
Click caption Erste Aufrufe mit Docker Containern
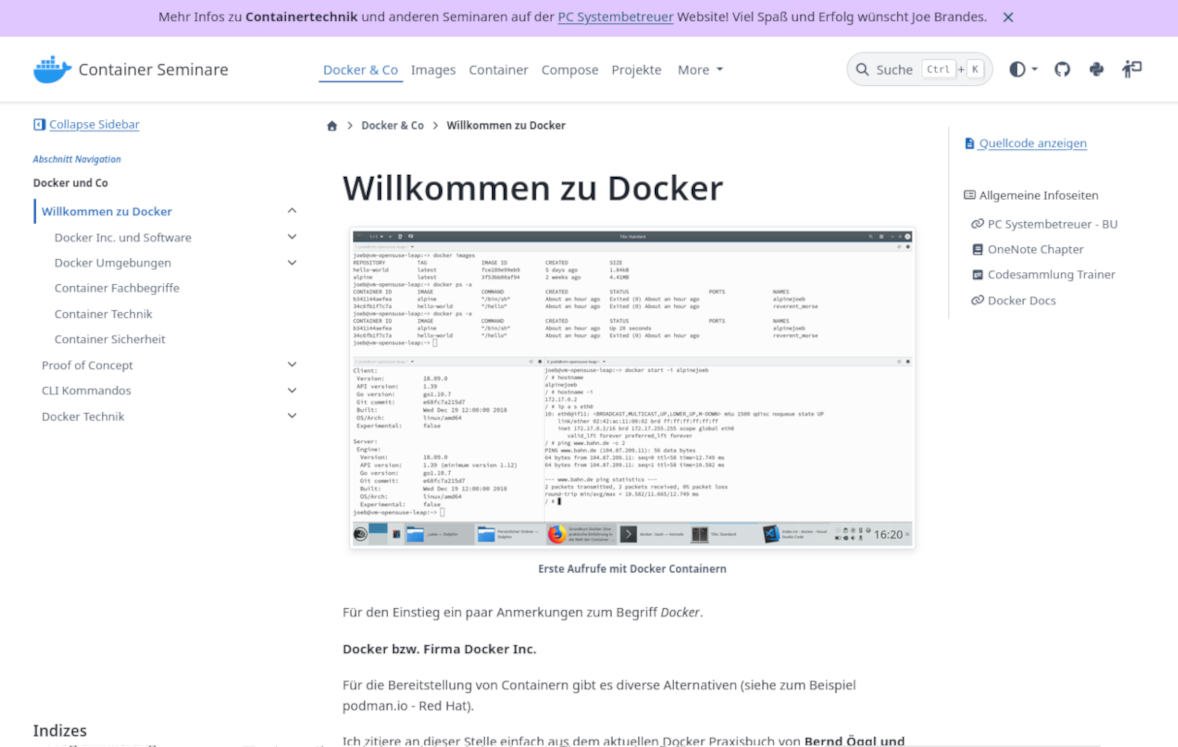632,569
